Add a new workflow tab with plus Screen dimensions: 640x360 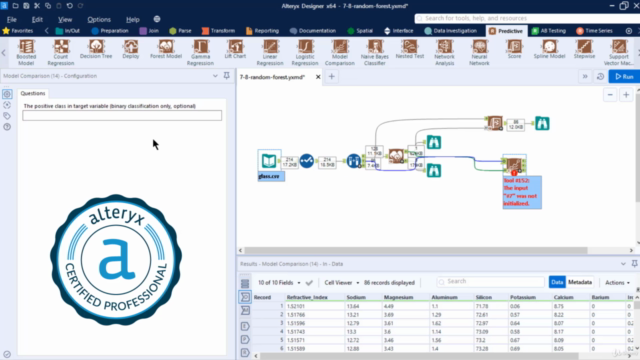pos(331,76)
